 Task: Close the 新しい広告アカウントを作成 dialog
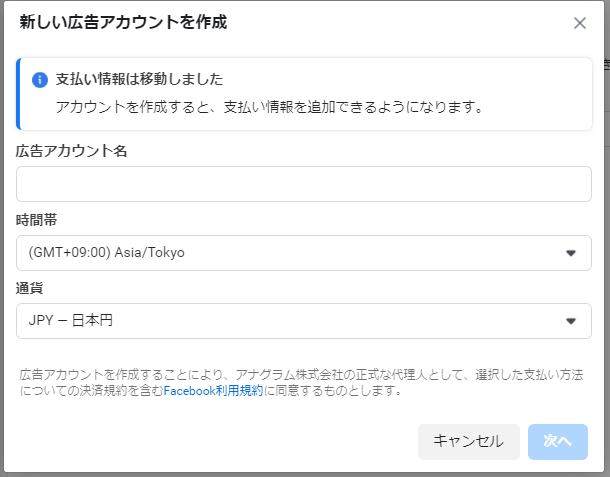click(x=579, y=23)
